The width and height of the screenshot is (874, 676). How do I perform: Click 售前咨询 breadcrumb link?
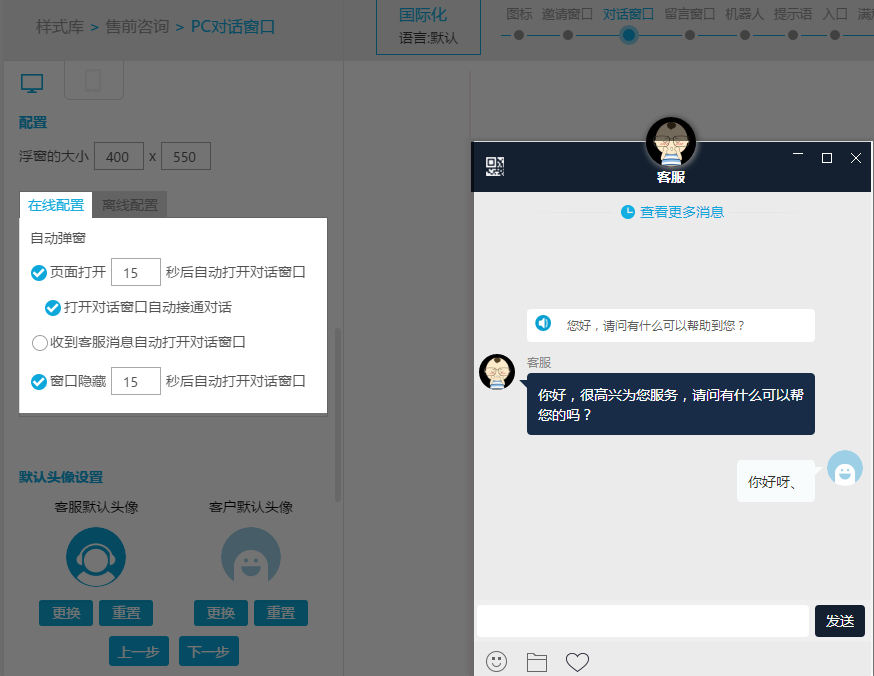point(137,26)
